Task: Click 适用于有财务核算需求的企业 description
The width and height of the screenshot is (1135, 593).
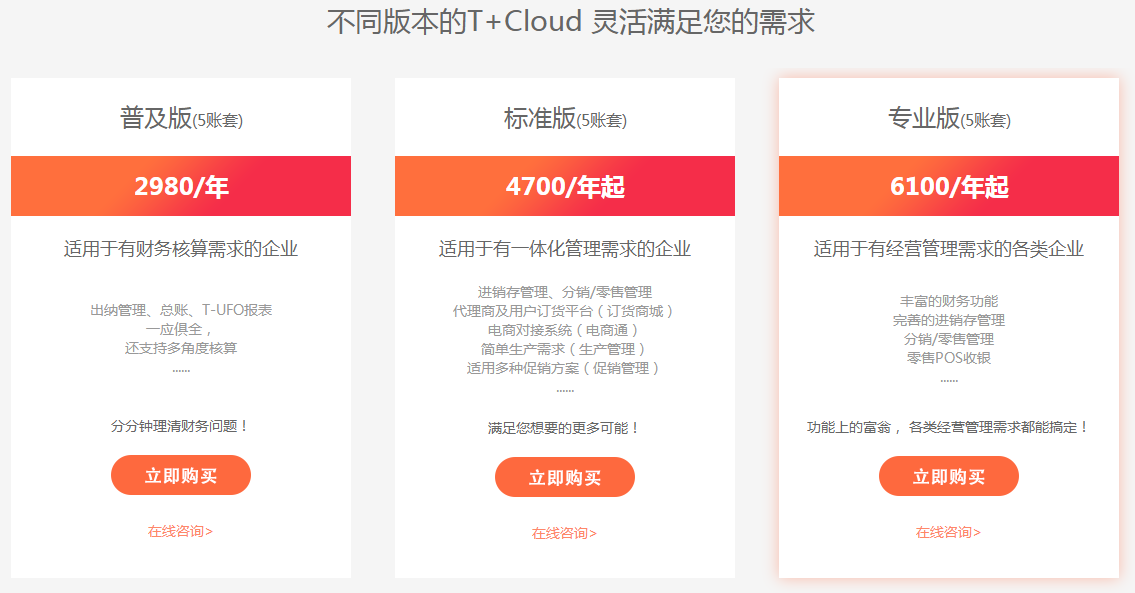Action: [181, 249]
